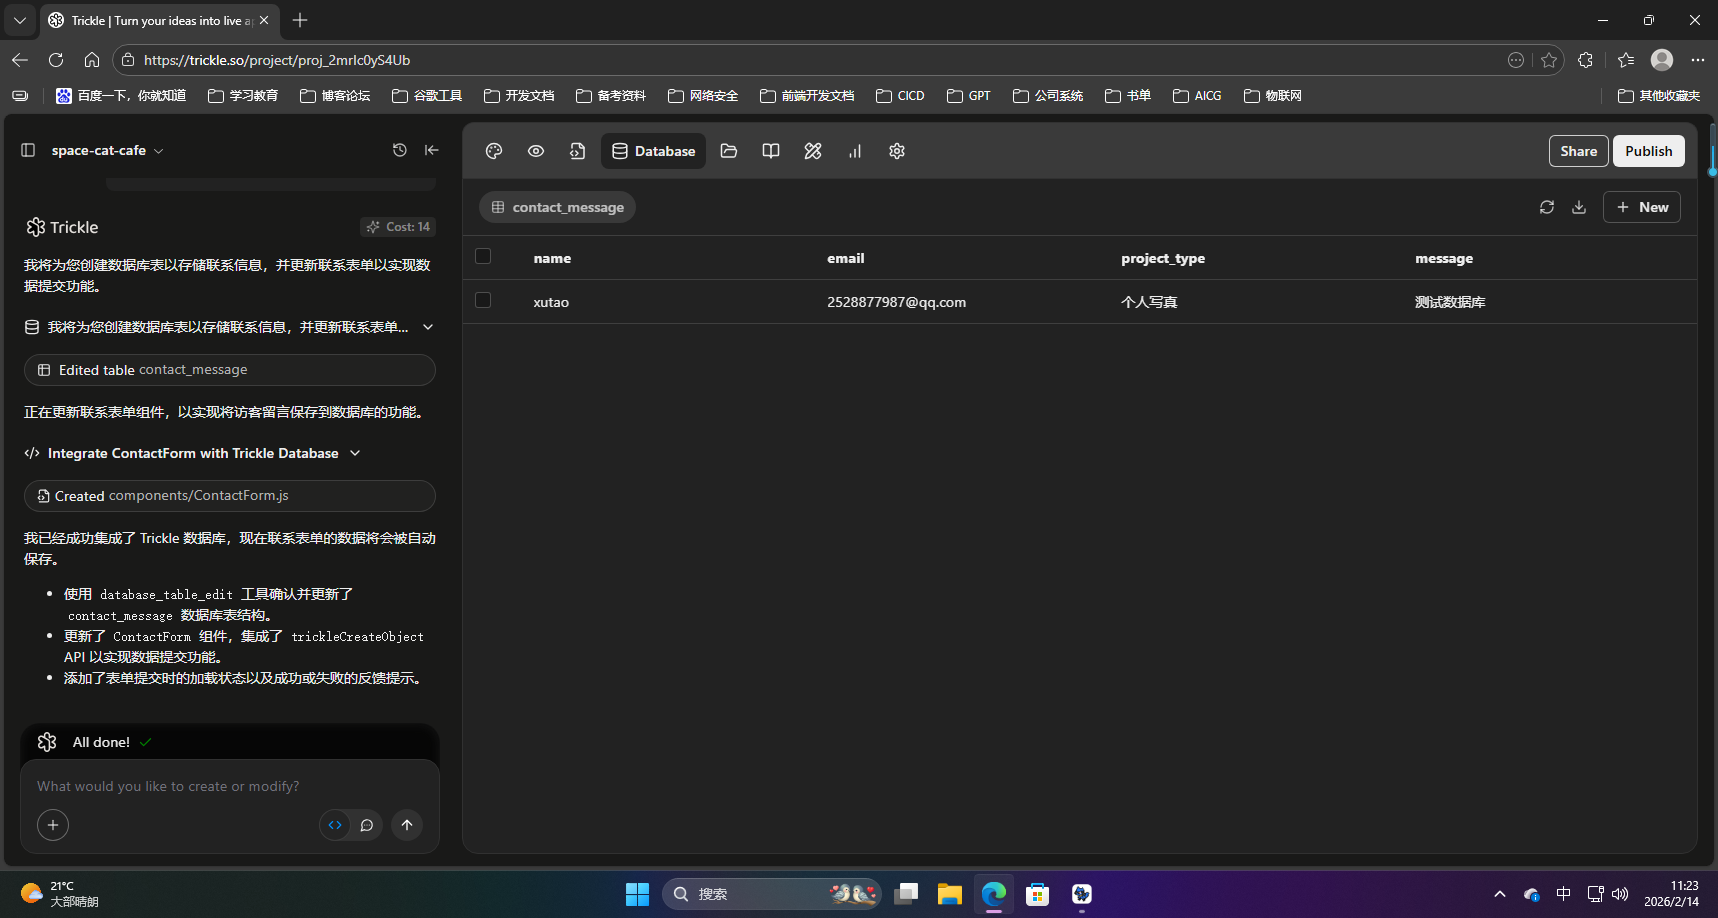Screen dimensions: 1718x918
Task: Check the xutao row checkbox
Action: 483,300
